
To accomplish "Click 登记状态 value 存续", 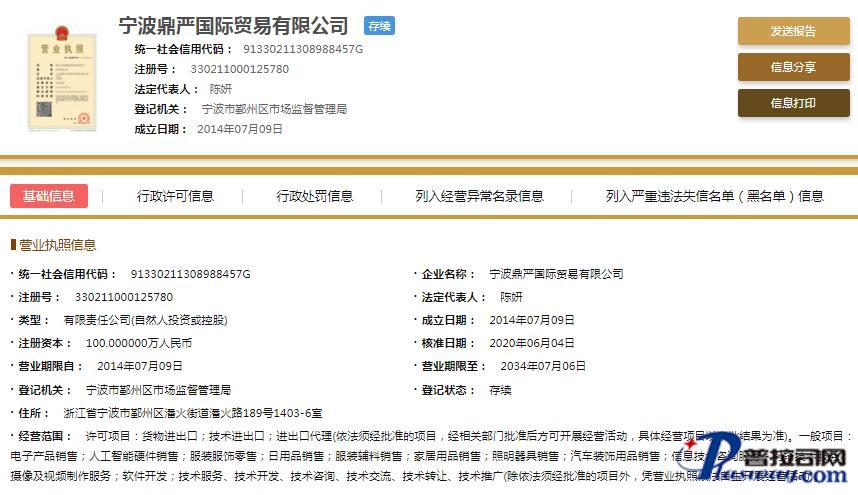I will 500,390.
